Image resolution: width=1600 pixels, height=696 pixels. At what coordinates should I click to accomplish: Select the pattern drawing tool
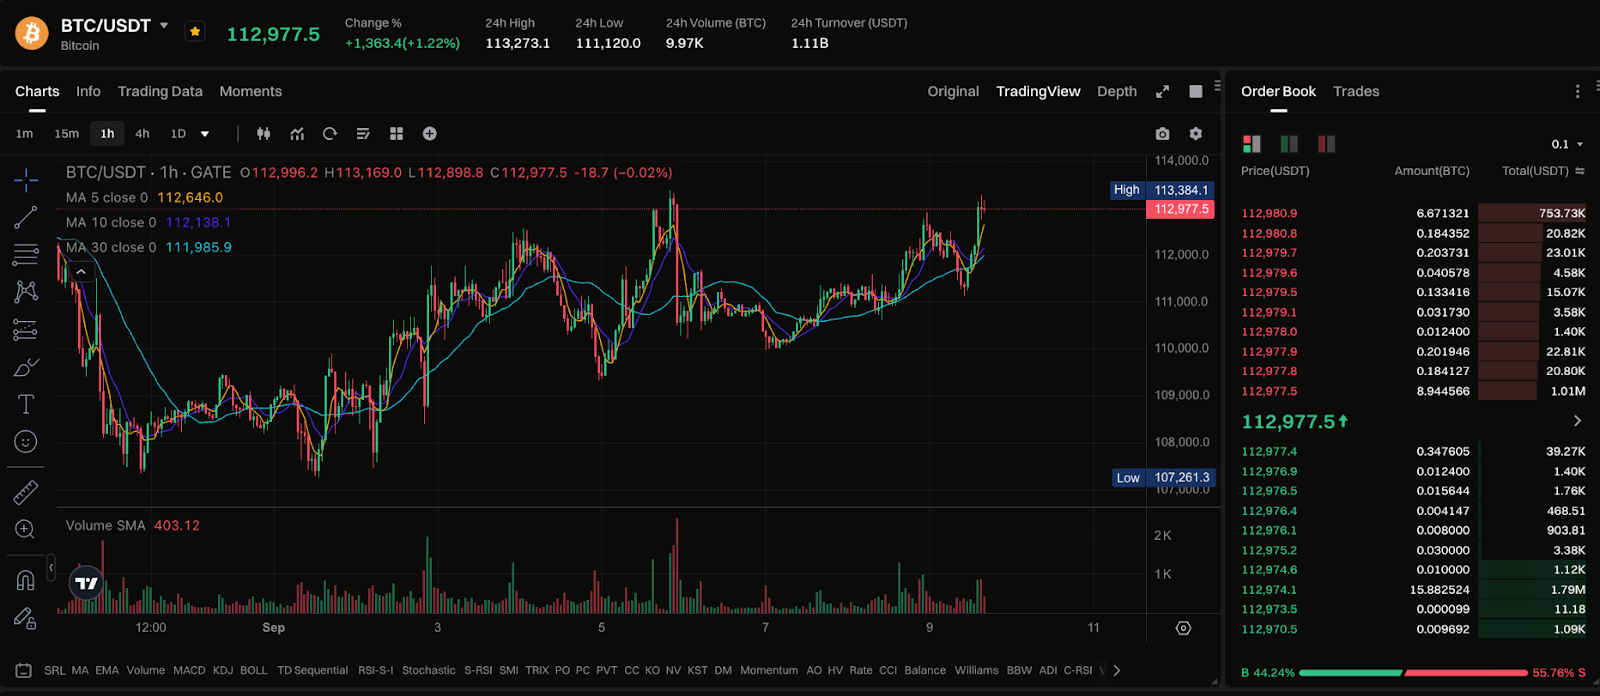coord(26,291)
